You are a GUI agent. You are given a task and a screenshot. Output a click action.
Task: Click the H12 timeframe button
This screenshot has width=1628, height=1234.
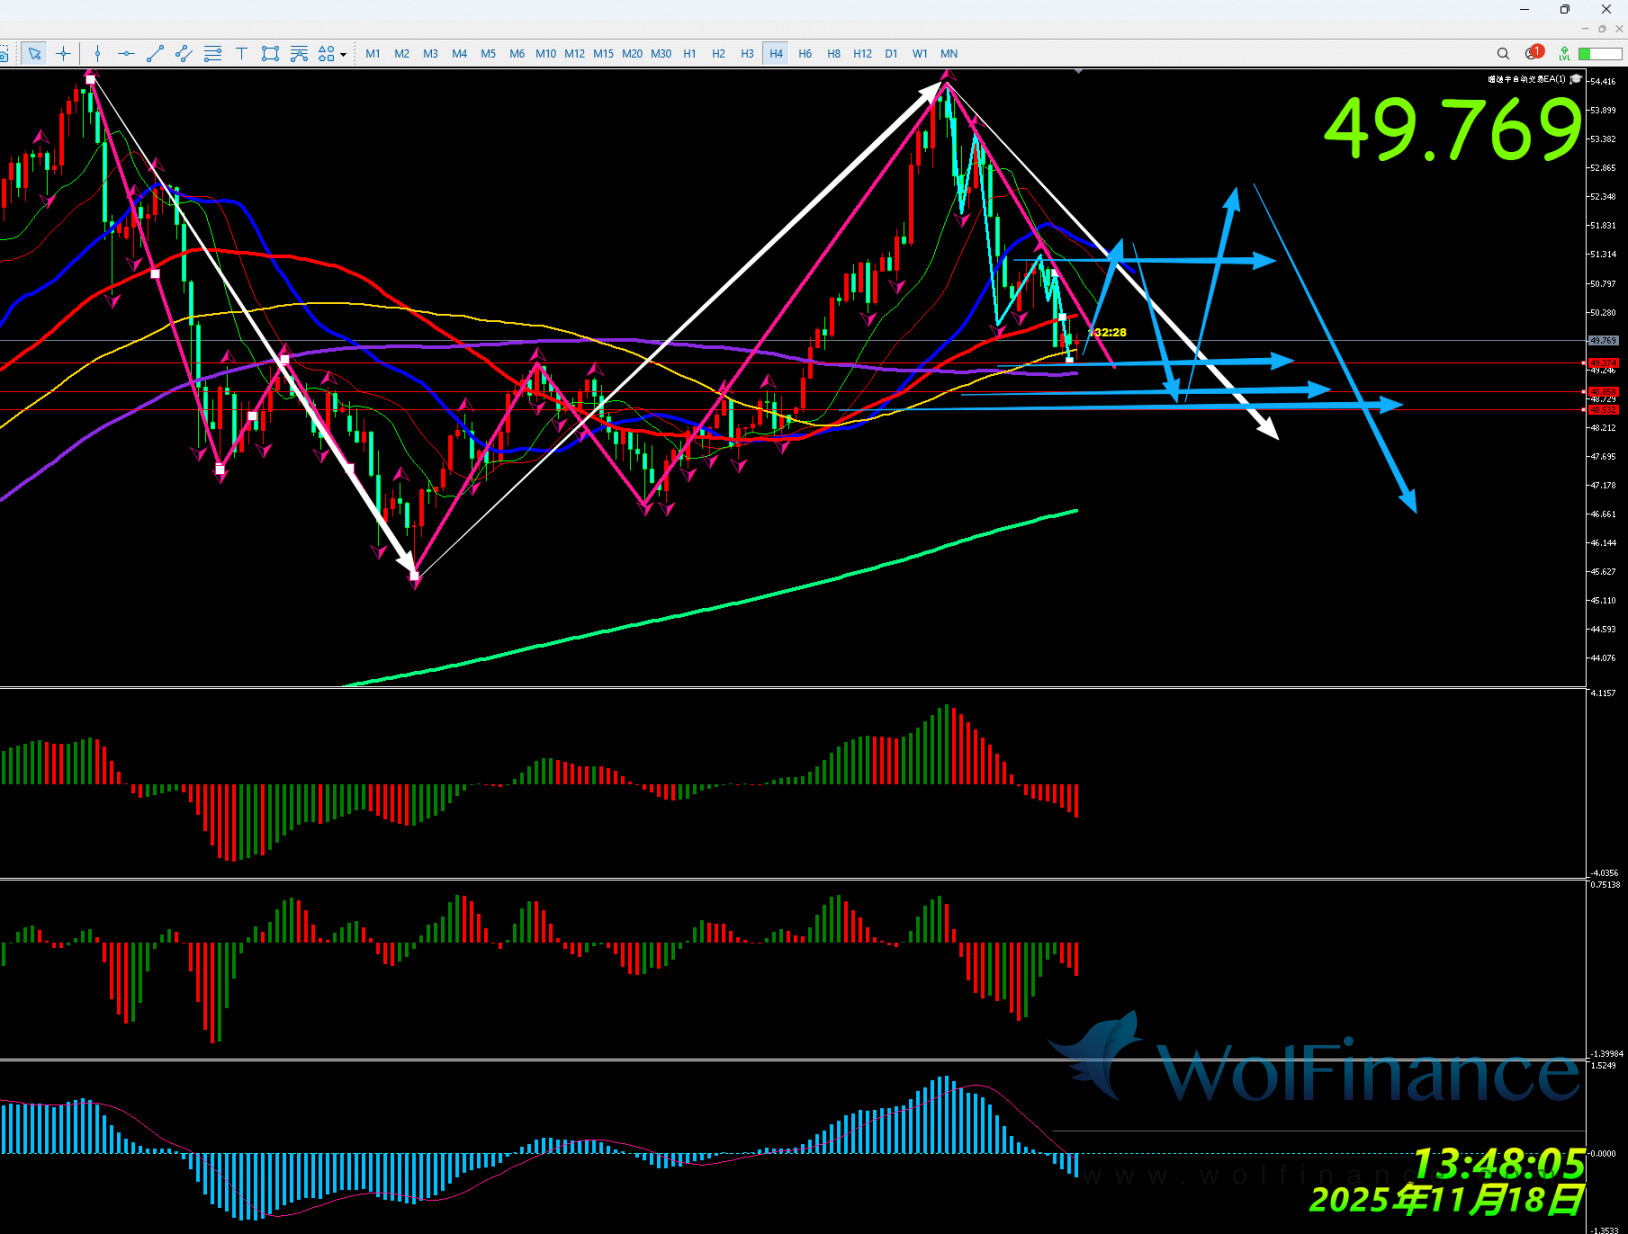pos(862,54)
